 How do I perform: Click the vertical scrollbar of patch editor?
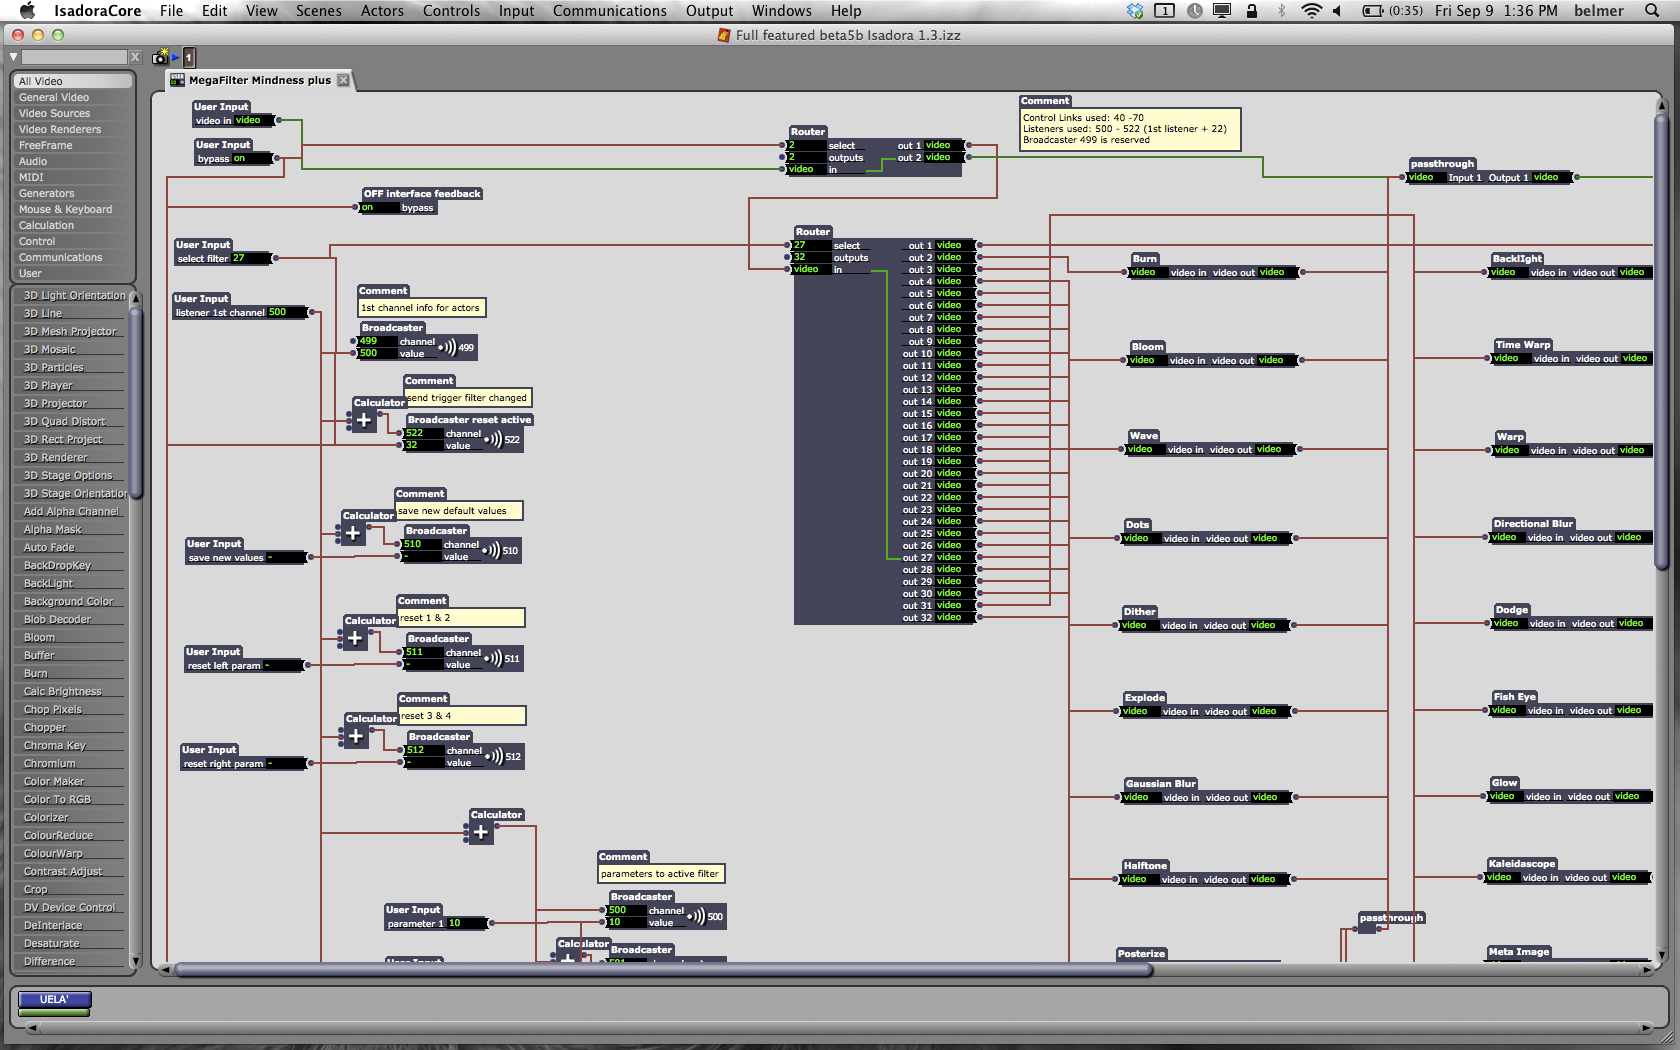click(x=1661, y=340)
